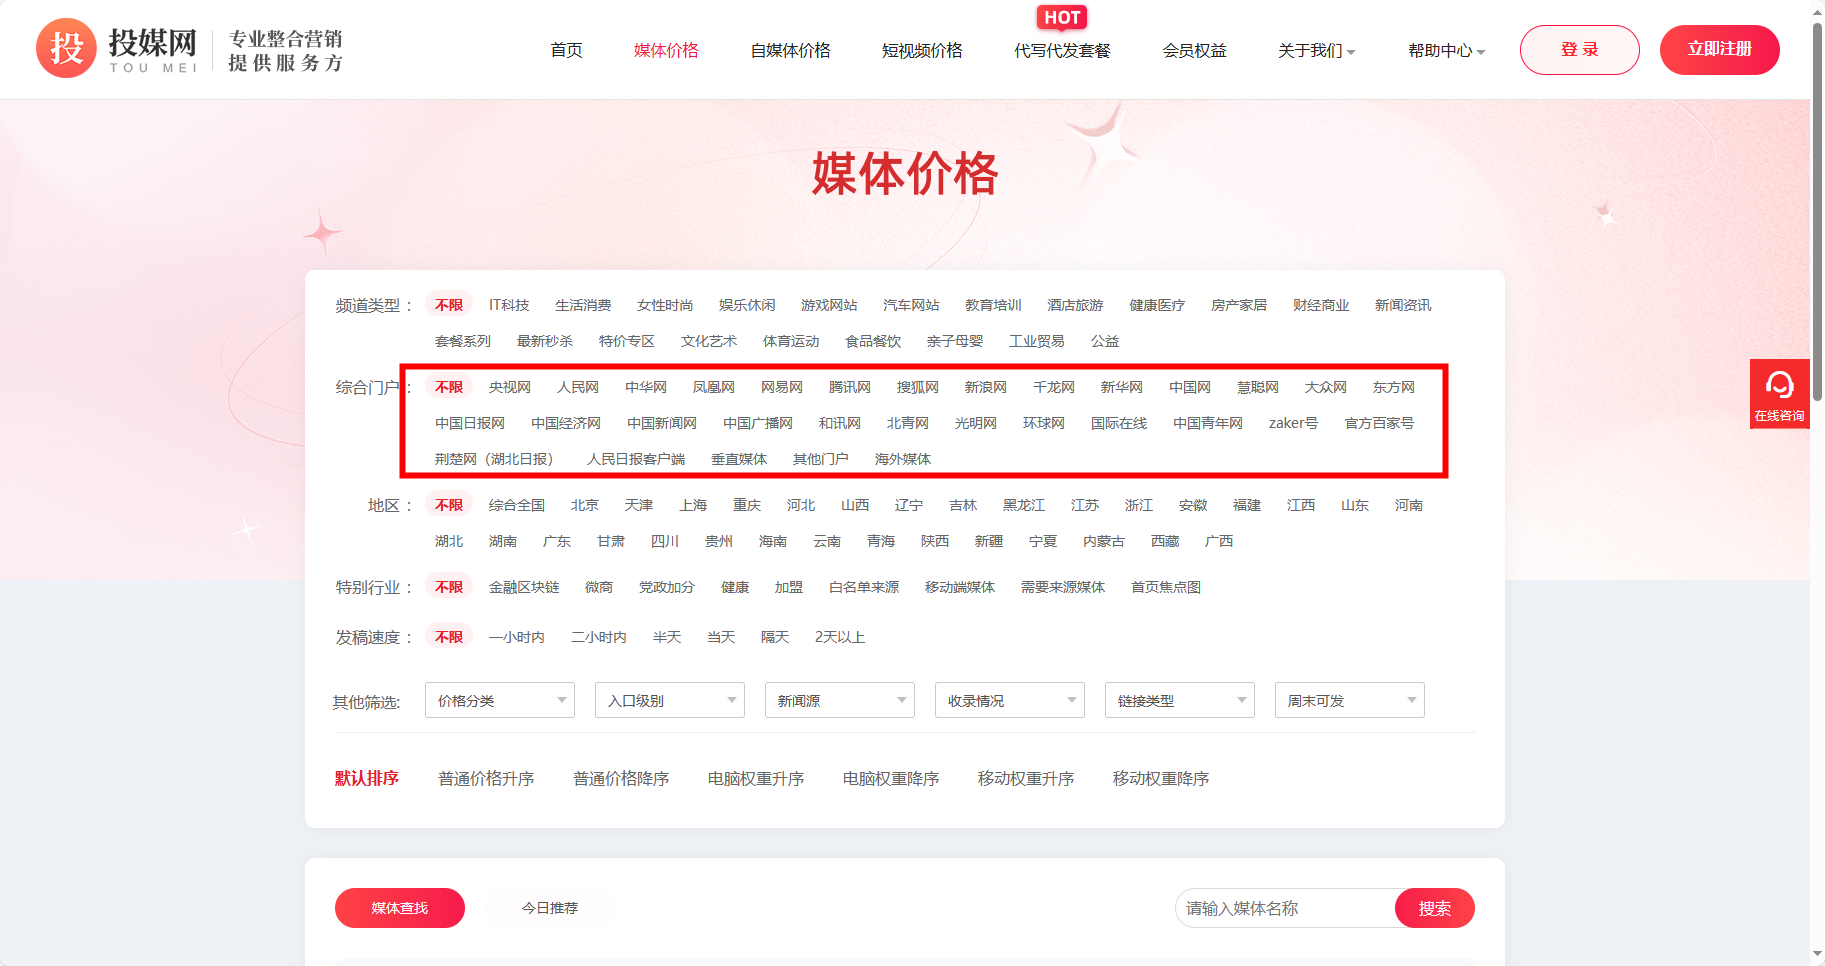Select the 媒体查找 tab
1825x966 pixels.
pos(399,908)
